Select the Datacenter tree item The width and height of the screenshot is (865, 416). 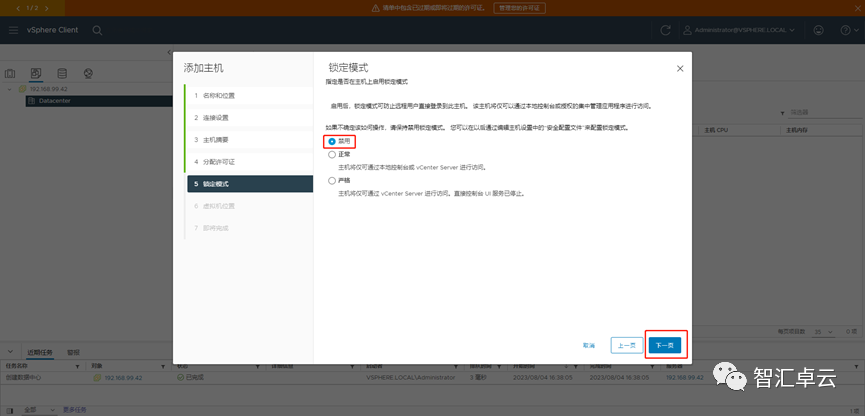click(54, 101)
